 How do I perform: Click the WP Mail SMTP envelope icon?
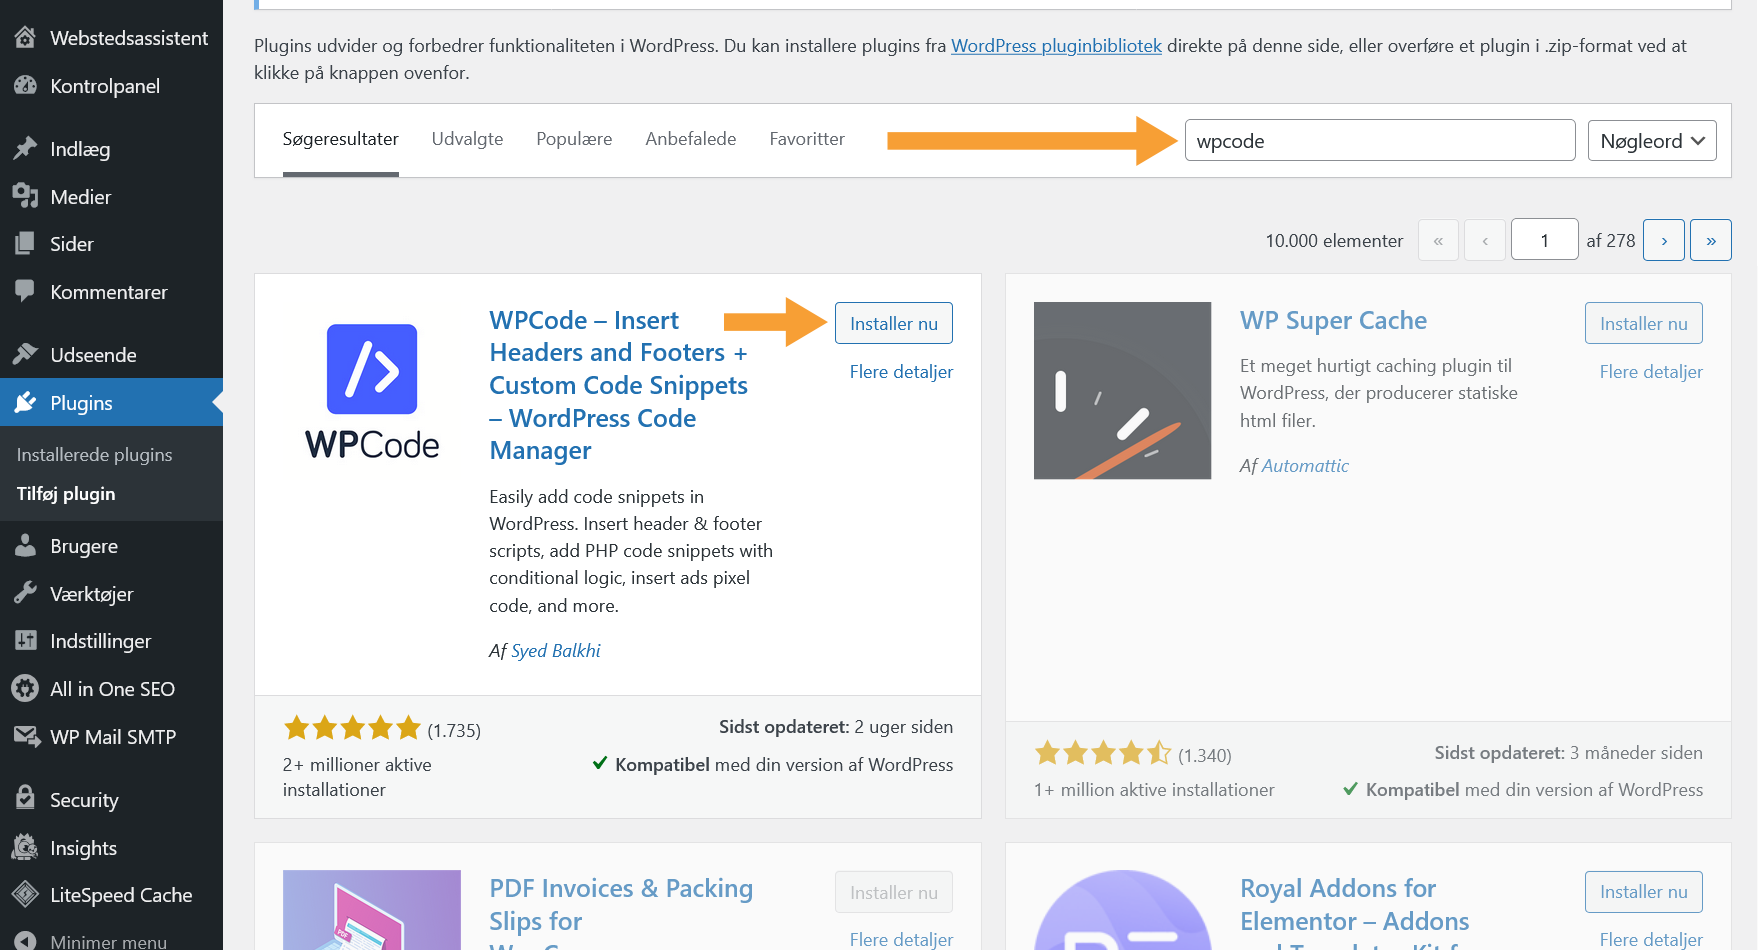25,736
